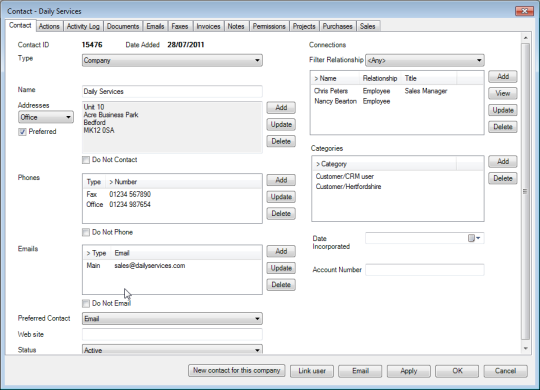Open the Invoices tab
The height and width of the screenshot is (390, 540).
pos(208,27)
